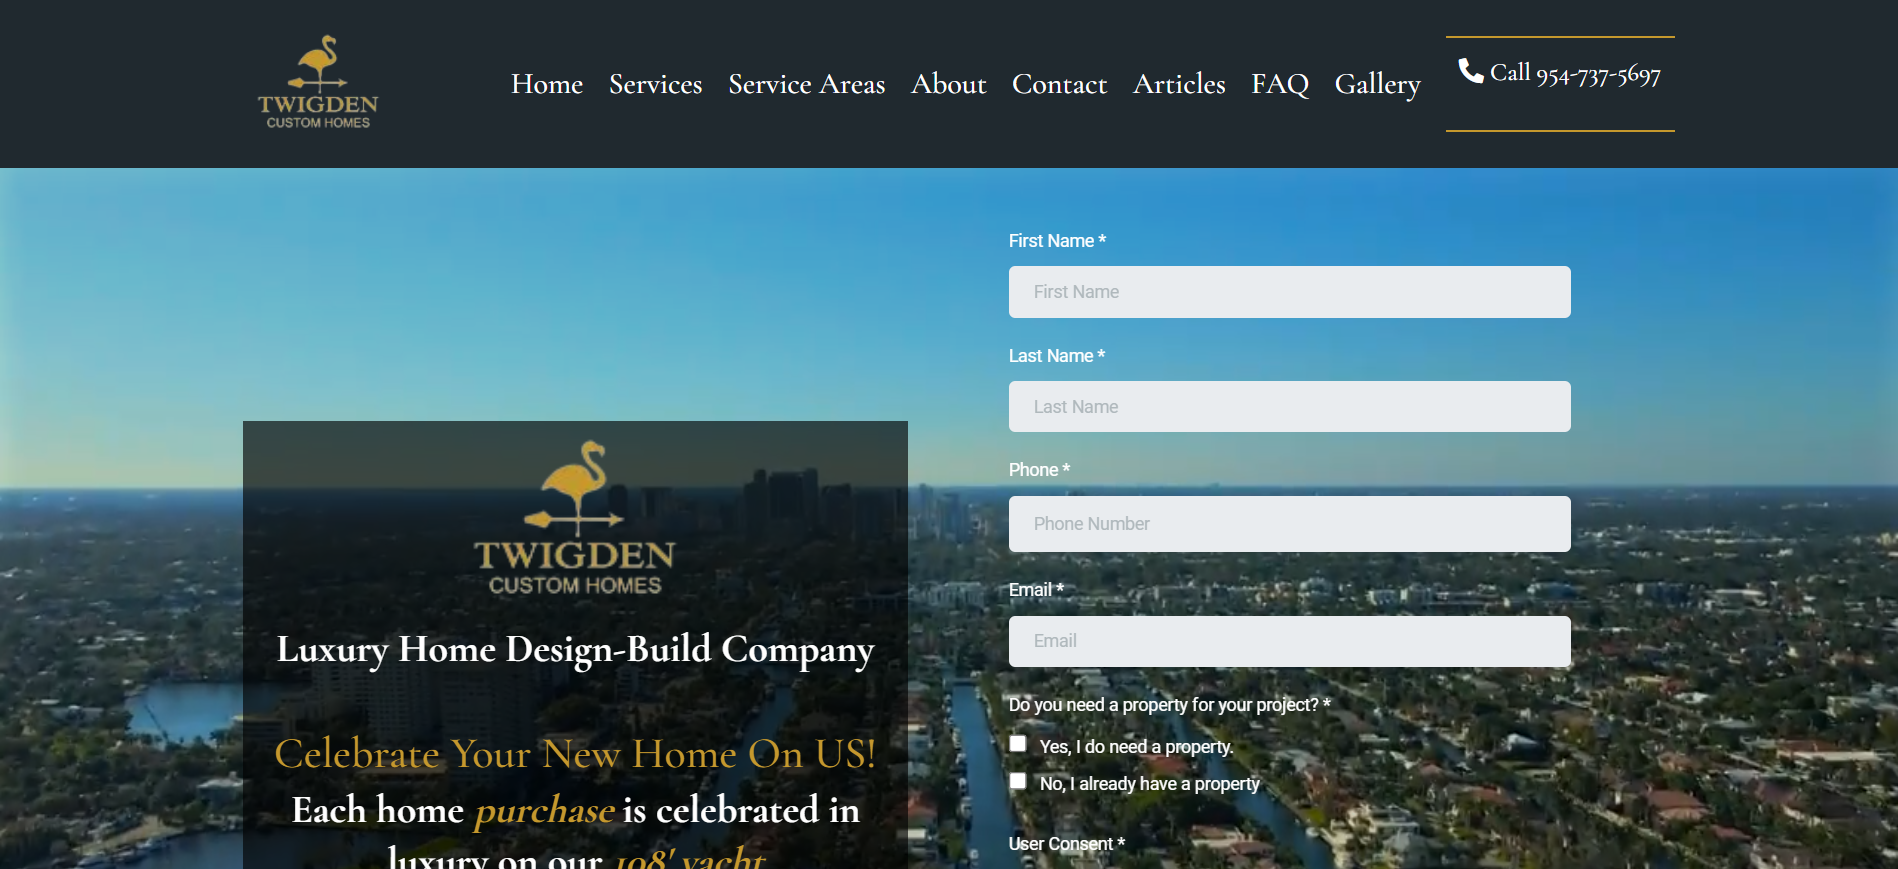Open the Articles section

coord(1179,84)
